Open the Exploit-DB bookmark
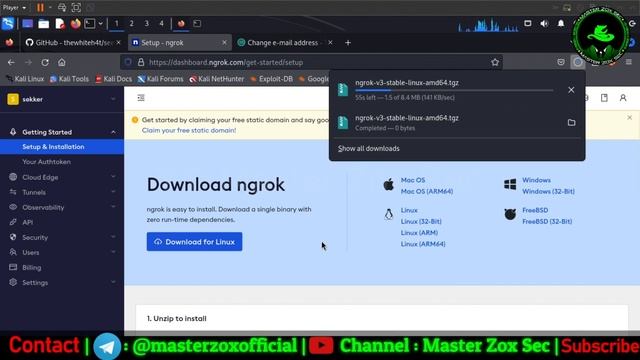640x360 pixels. coord(271,79)
